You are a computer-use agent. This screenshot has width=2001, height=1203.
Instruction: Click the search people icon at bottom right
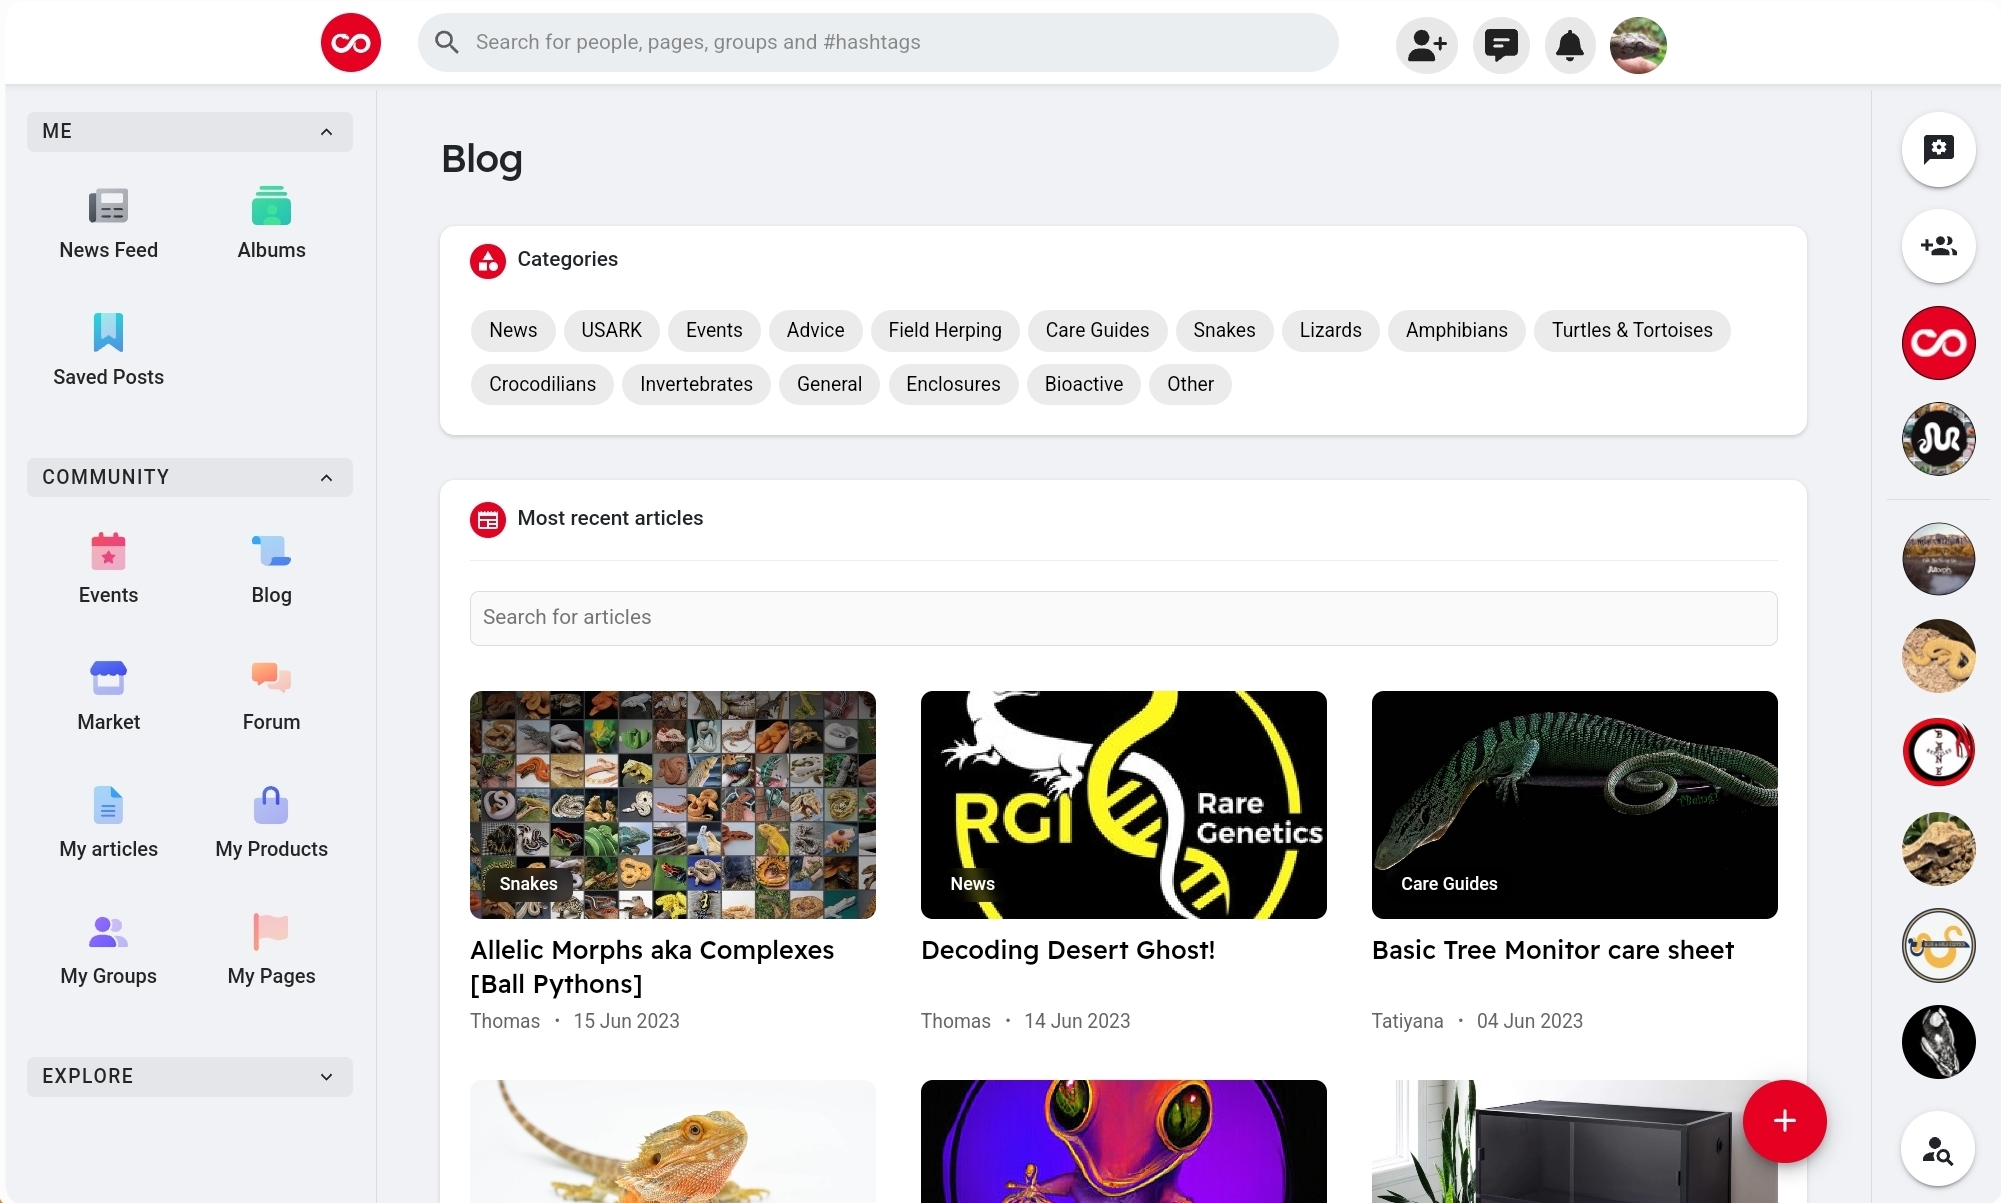(x=1938, y=1149)
